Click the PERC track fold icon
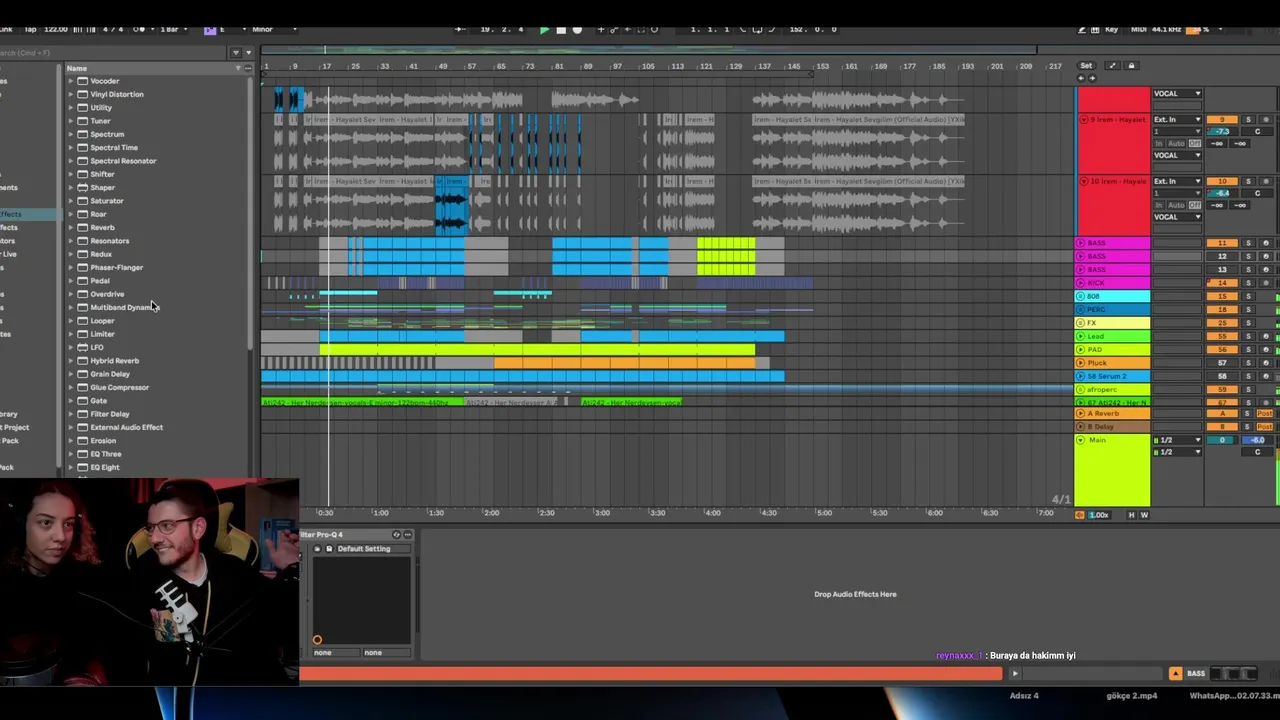The height and width of the screenshot is (720, 1280). tap(1080, 310)
